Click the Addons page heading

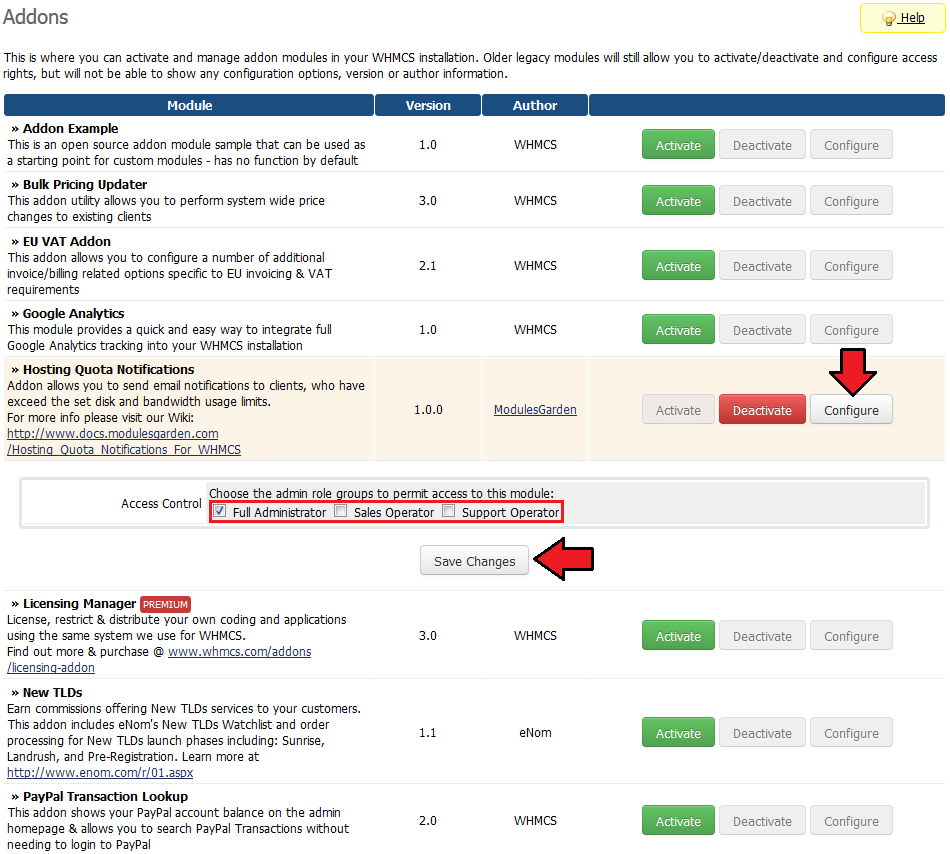36,17
